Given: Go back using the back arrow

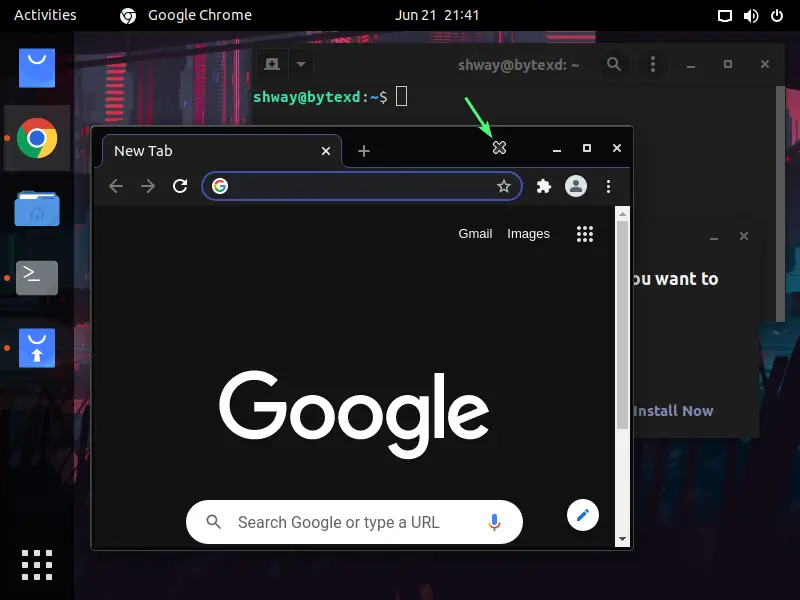Looking at the screenshot, I should coord(116,186).
